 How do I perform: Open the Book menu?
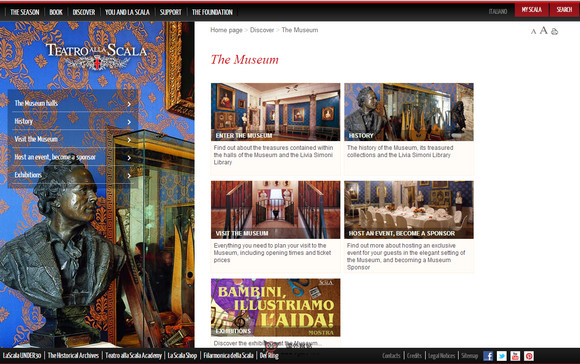pos(56,12)
